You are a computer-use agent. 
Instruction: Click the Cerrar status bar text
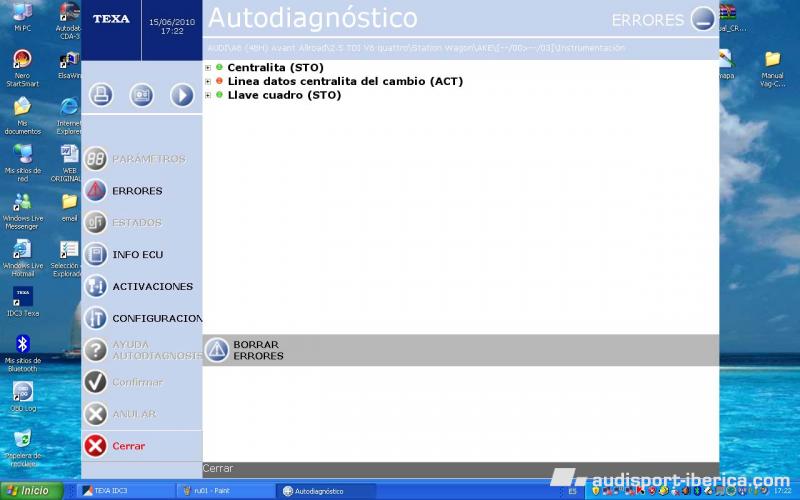(218, 468)
